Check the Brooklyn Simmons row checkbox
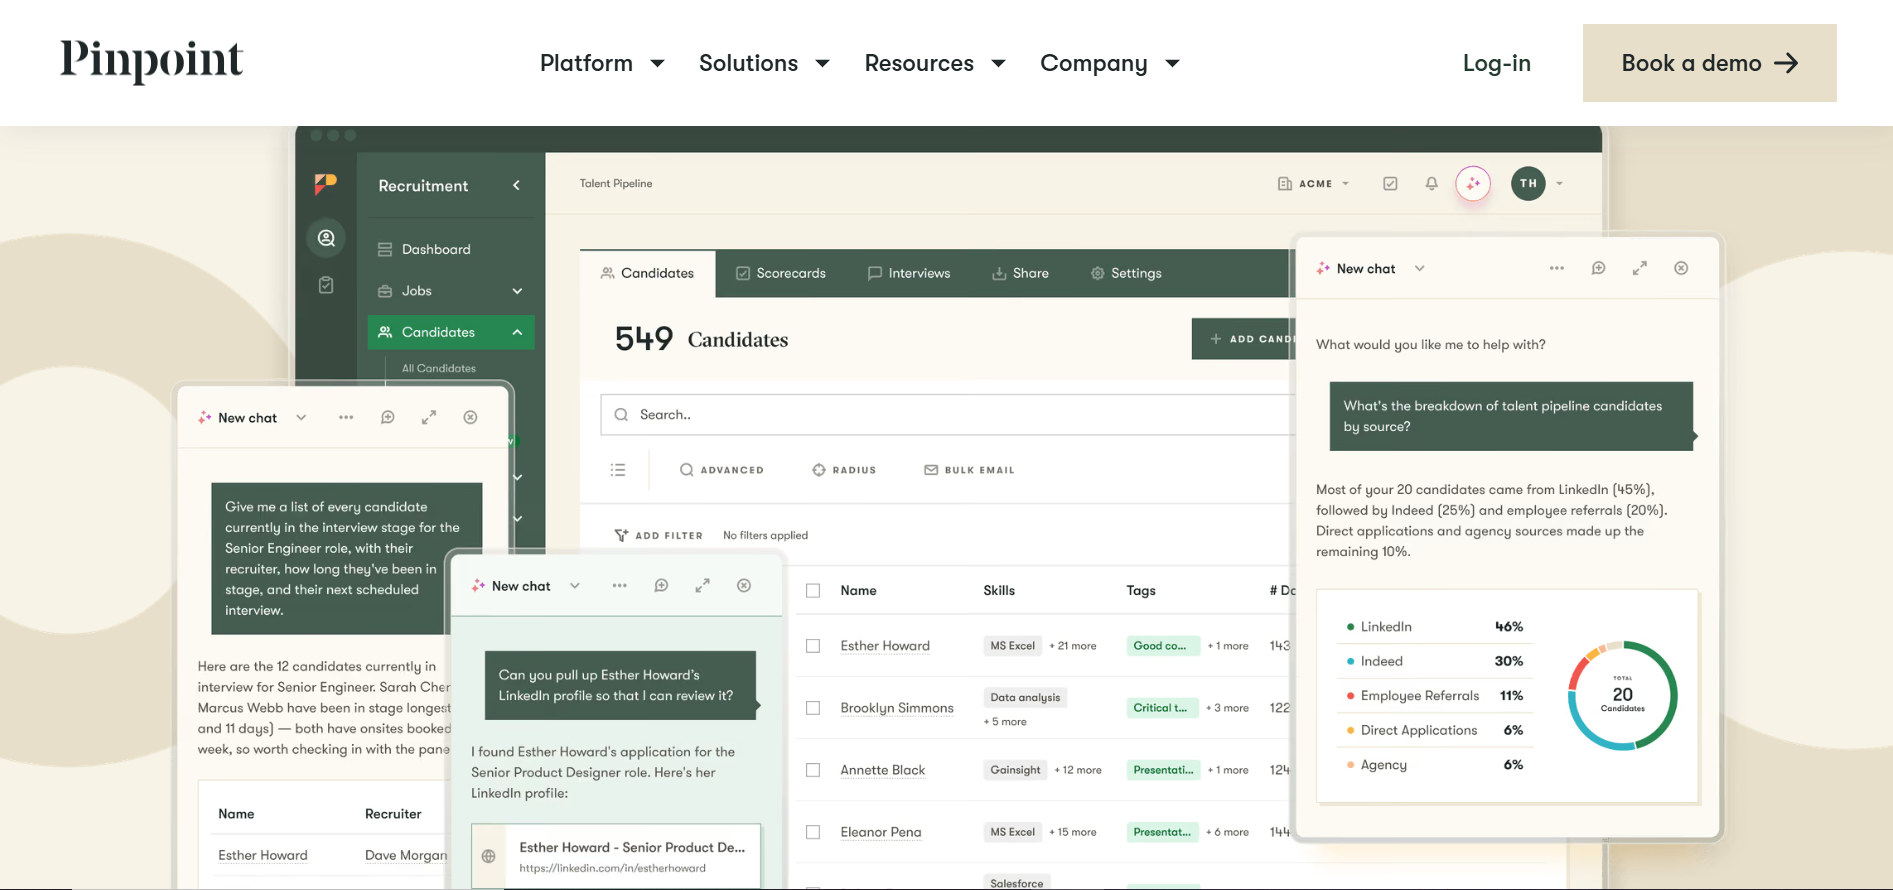Screen dimensions: 1893x890 coord(813,708)
